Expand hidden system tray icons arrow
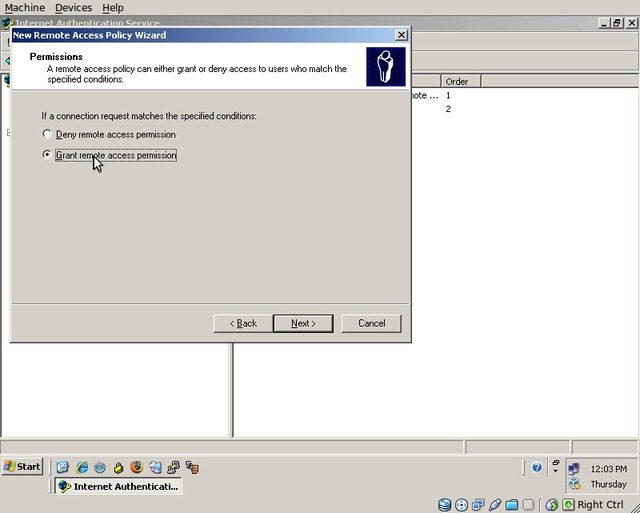This screenshot has height=513, width=640. (x=556, y=467)
